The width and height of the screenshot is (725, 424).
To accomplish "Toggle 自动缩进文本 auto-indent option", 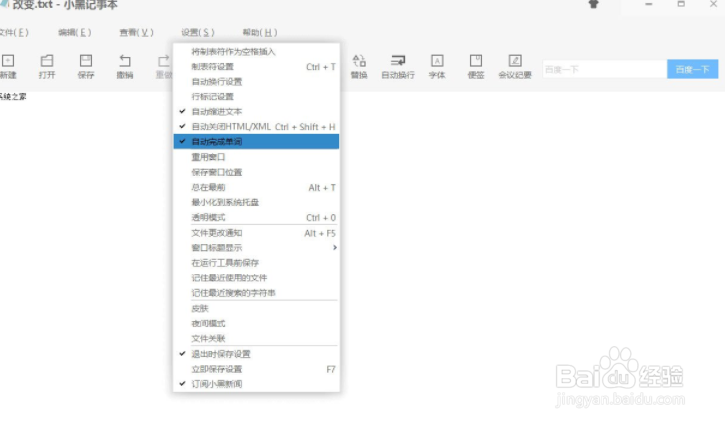I will pos(256,111).
